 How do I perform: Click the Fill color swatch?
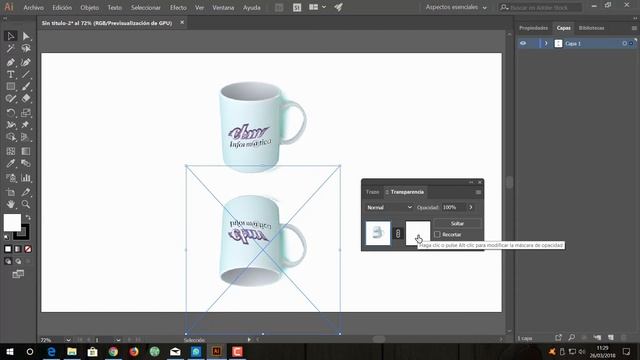pyautogui.click(x=12, y=223)
